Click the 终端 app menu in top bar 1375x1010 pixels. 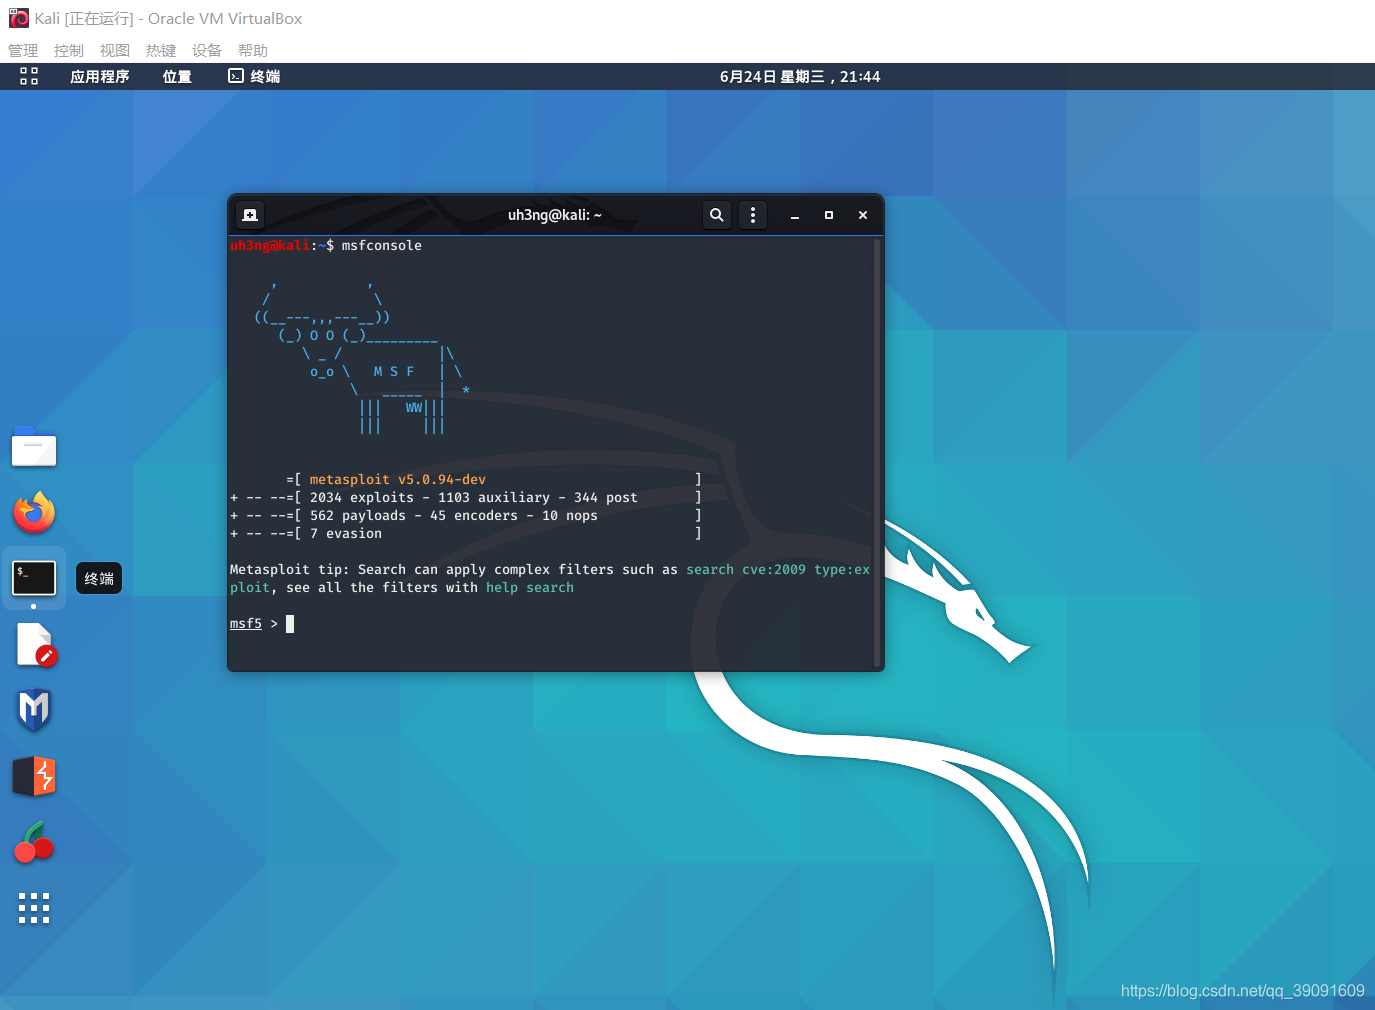click(x=254, y=77)
